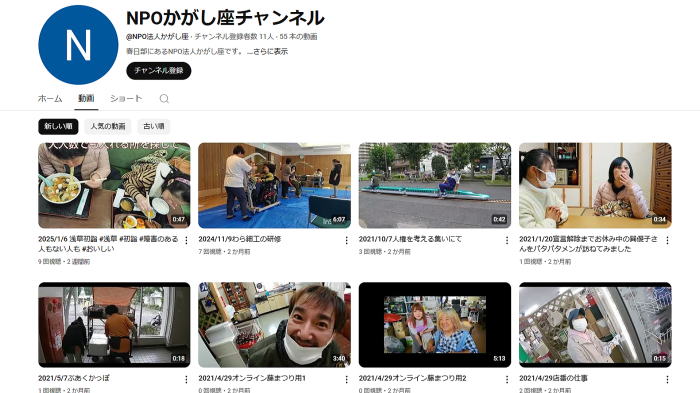Play the わら細工の研修 blue tarp thumbnail
Screen dimensions: 700x393
point(275,185)
